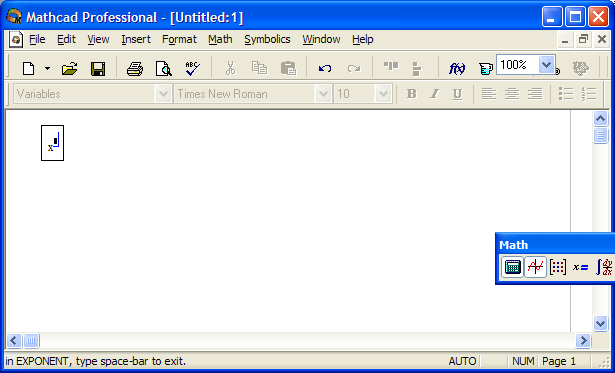Toggle Underline formatting
The image size is (615, 373).
click(457, 94)
